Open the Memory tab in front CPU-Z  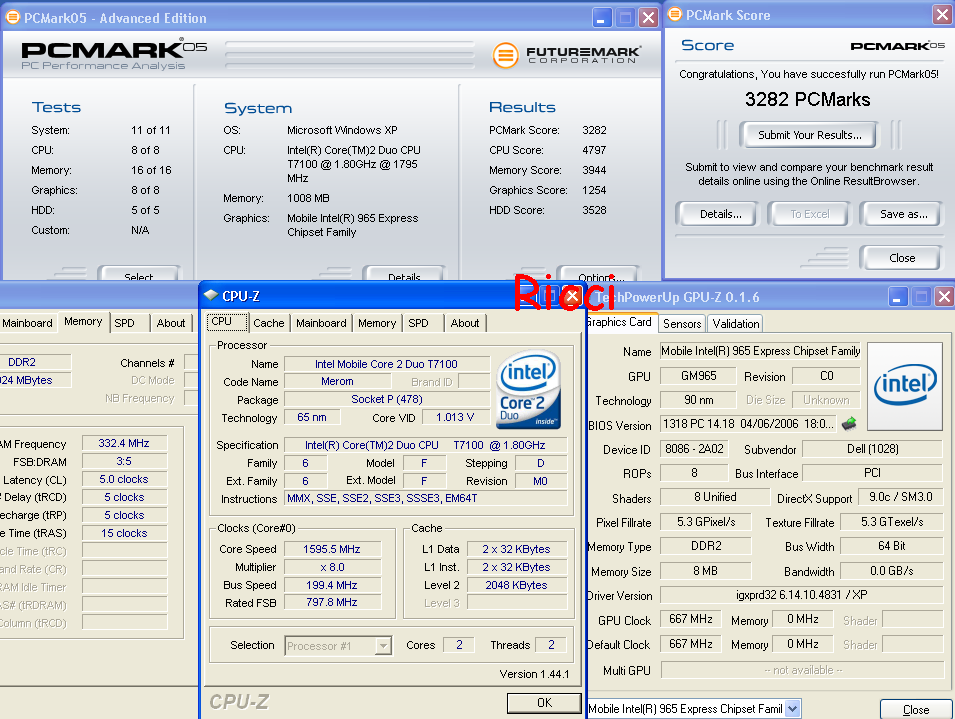[x=377, y=323]
